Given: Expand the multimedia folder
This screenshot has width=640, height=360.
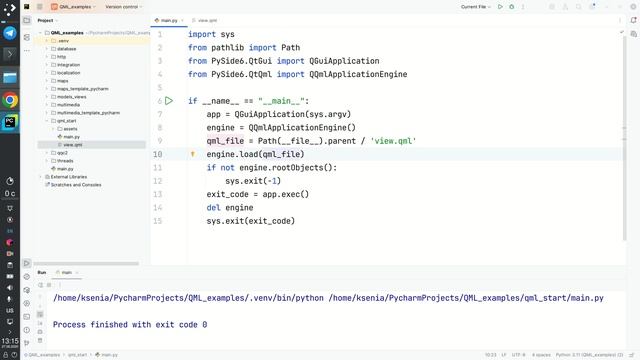Looking at the screenshot, I should click(47, 105).
